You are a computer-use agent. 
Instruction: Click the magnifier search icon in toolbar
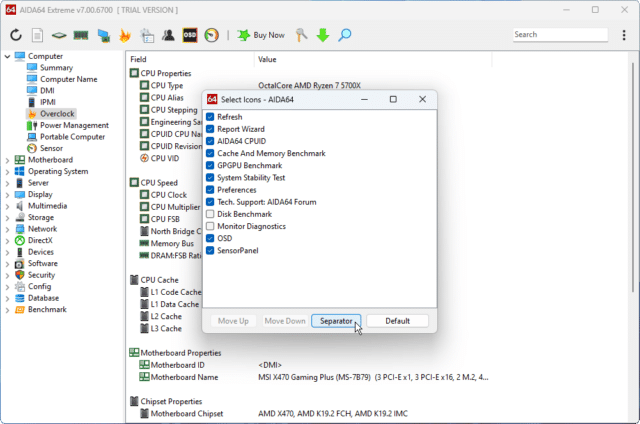click(344, 35)
